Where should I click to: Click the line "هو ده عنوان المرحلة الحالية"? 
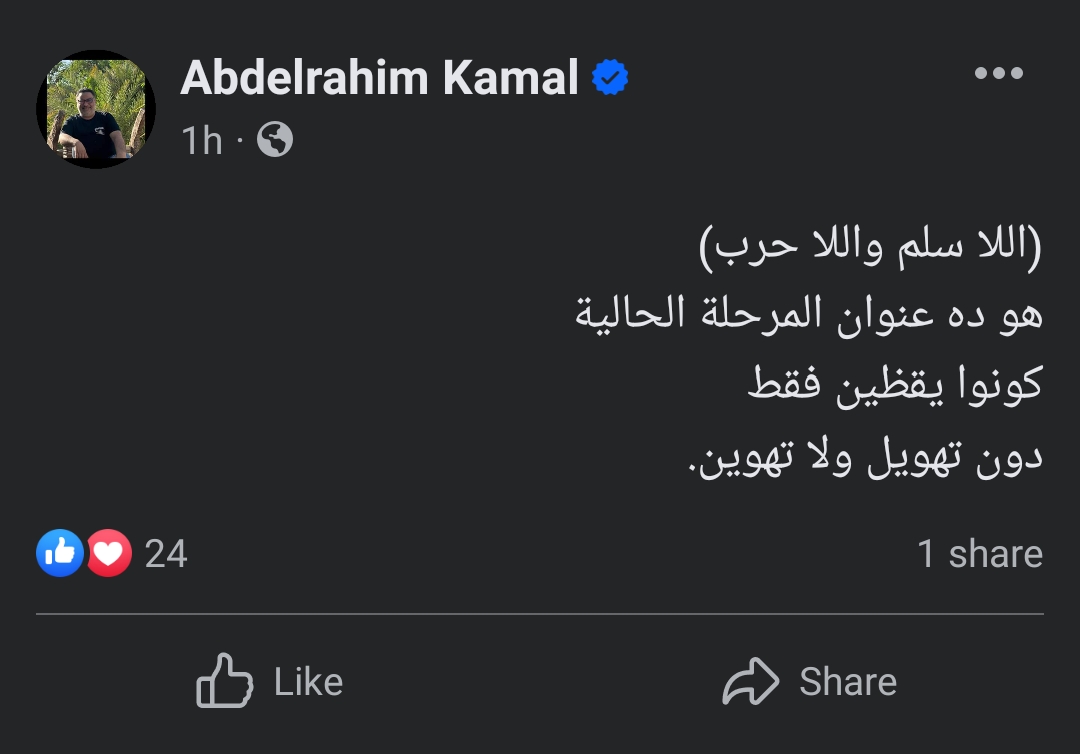809,316
